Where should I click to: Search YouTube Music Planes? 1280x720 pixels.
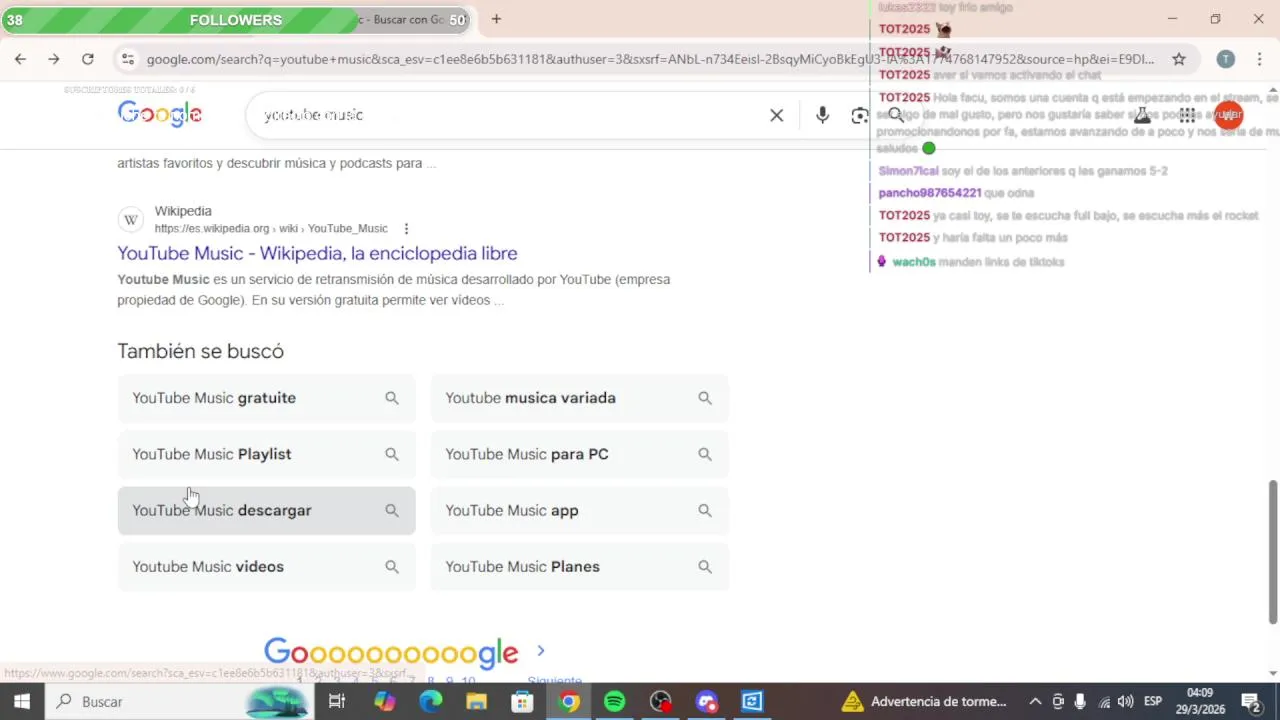tap(580, 566)
